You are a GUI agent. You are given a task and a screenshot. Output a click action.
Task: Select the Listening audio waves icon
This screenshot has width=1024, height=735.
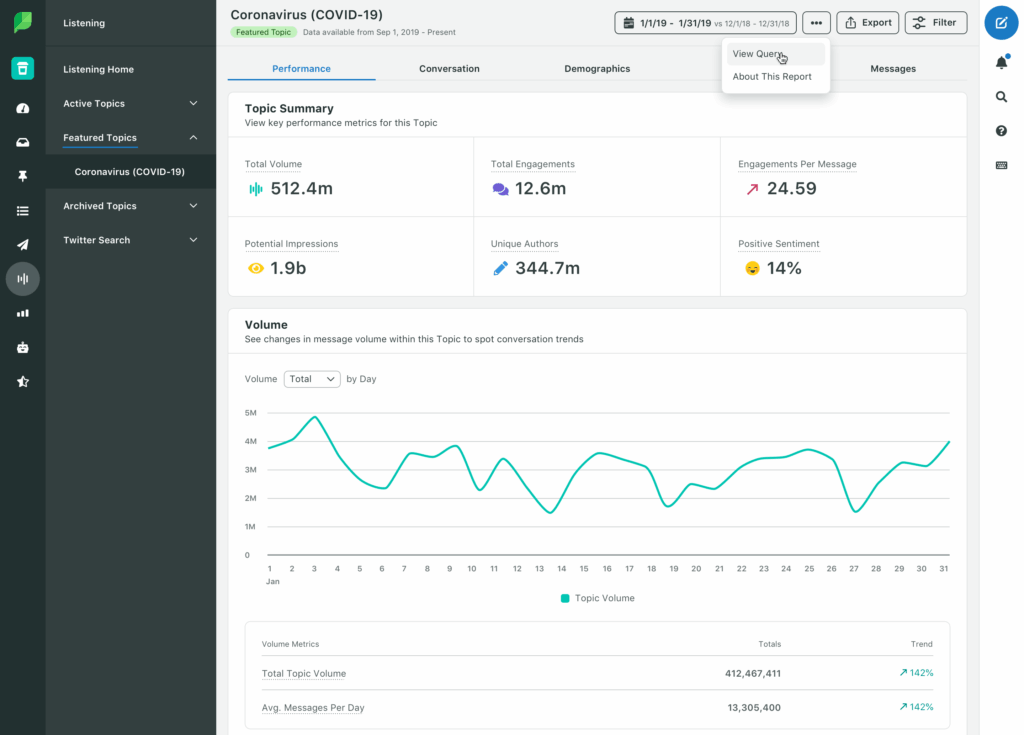(22, 278)
